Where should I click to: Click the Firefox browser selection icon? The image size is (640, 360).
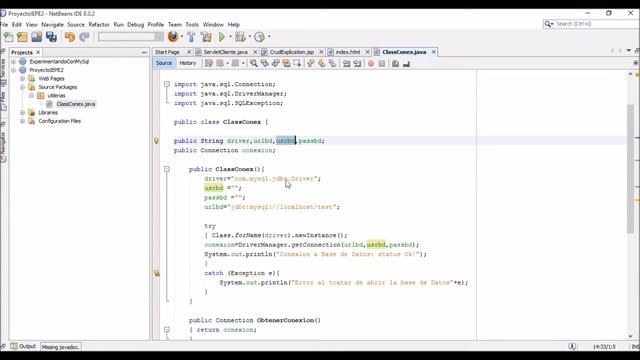173,37
